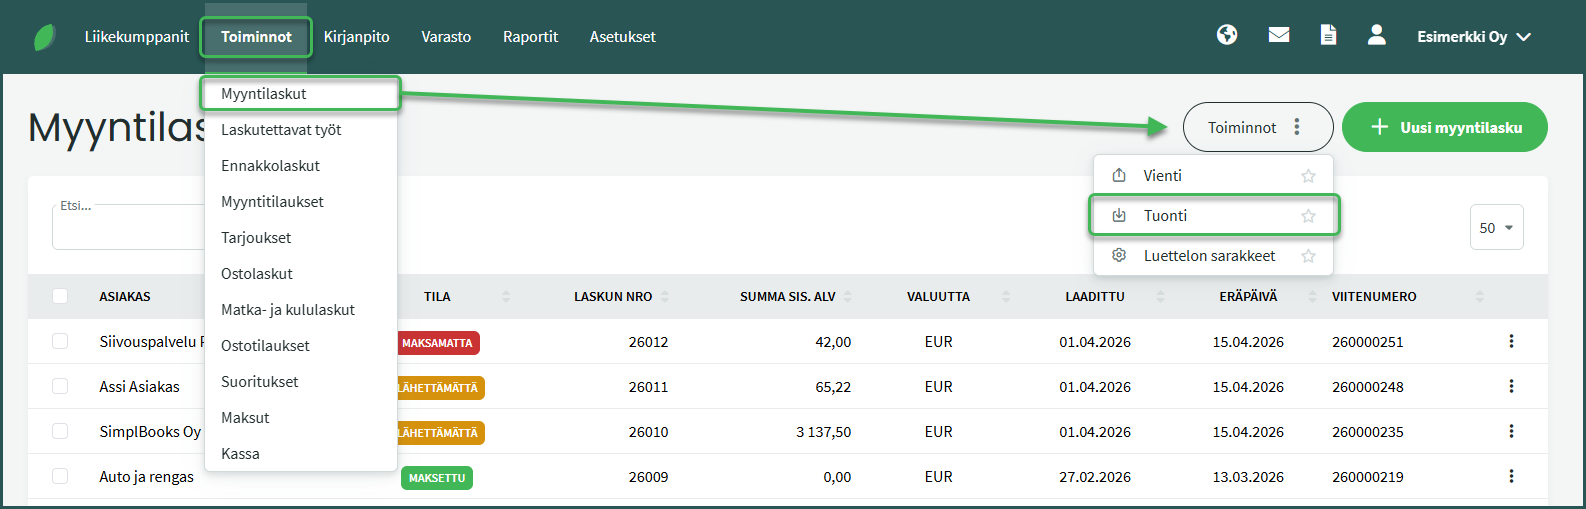This screenshot has width=1586, height=509.
Task: Open row menu for invoice 26009
Action: tap(1511, 476)
